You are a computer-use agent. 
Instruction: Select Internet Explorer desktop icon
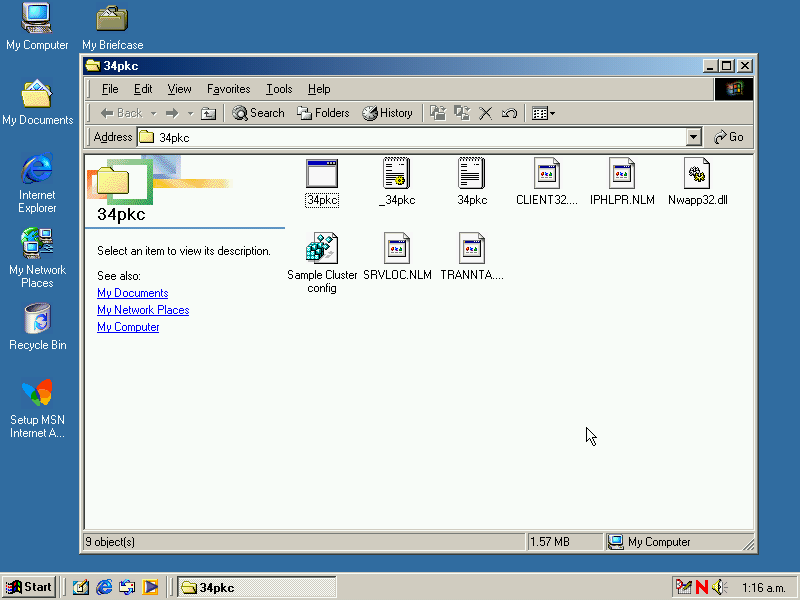(x=37, y=183)
